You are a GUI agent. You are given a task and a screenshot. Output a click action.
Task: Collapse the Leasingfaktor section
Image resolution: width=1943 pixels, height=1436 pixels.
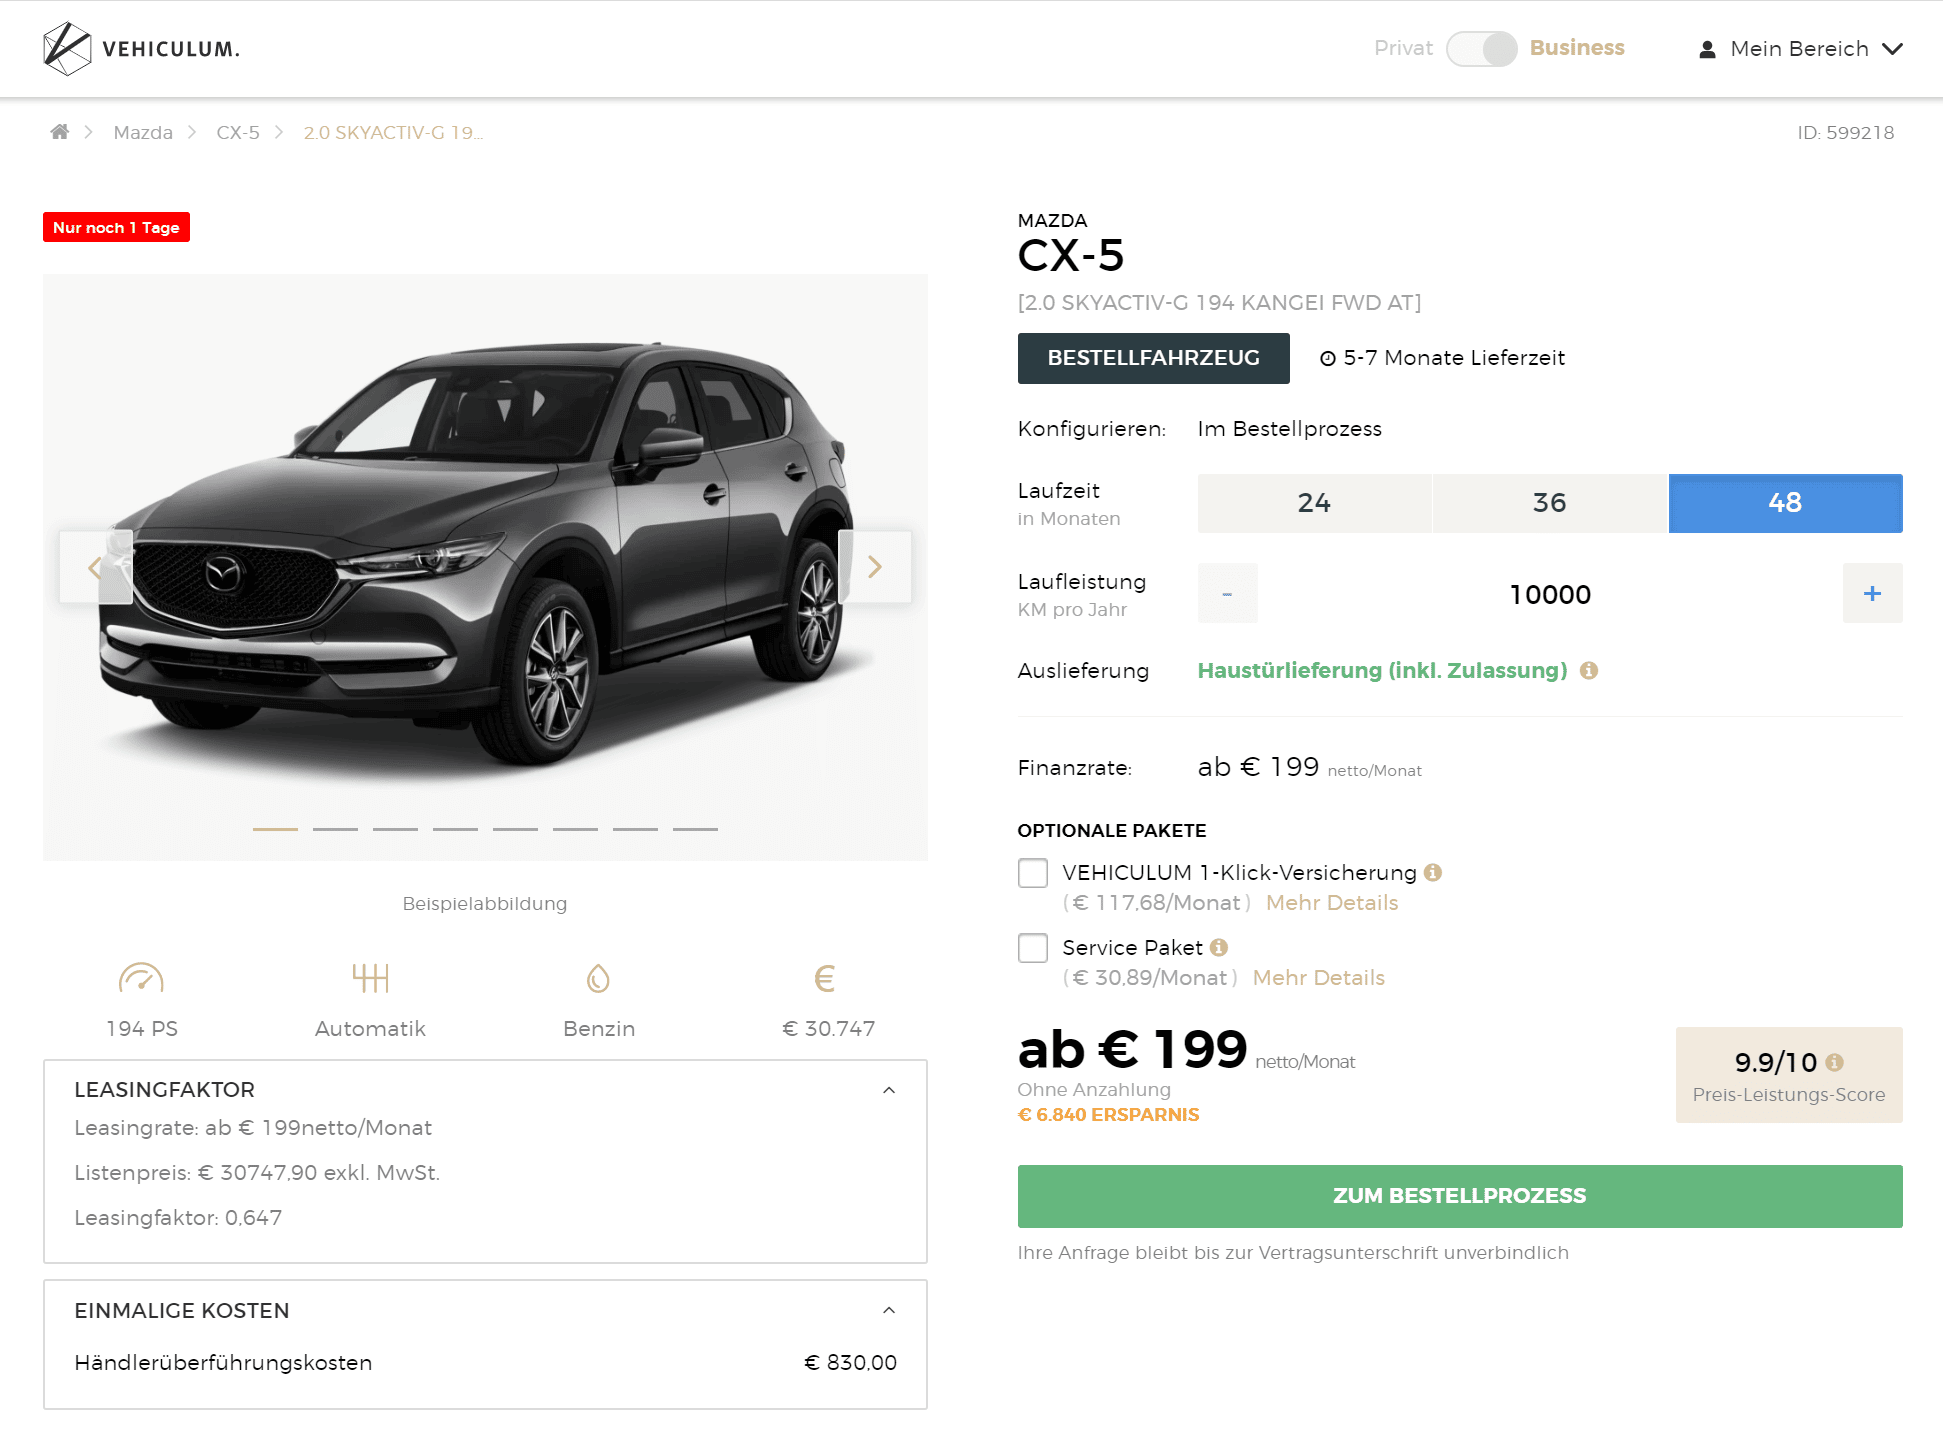888,1090
